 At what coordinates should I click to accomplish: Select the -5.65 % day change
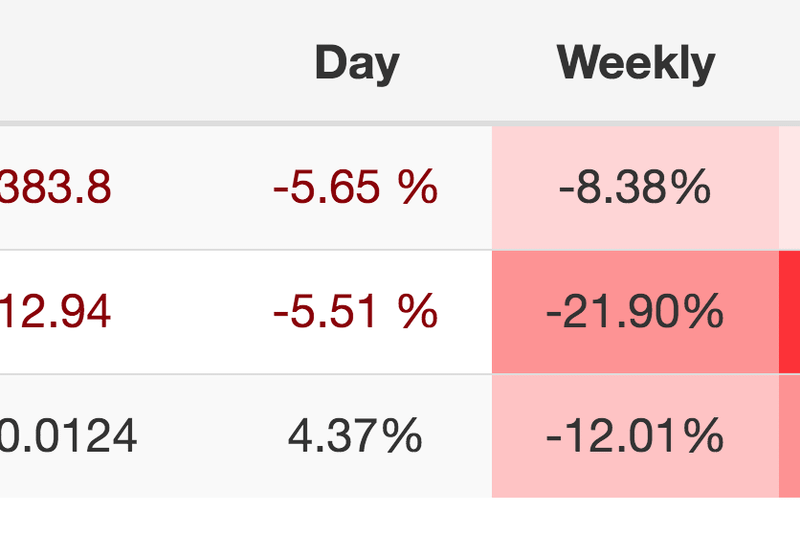point(355,187)
